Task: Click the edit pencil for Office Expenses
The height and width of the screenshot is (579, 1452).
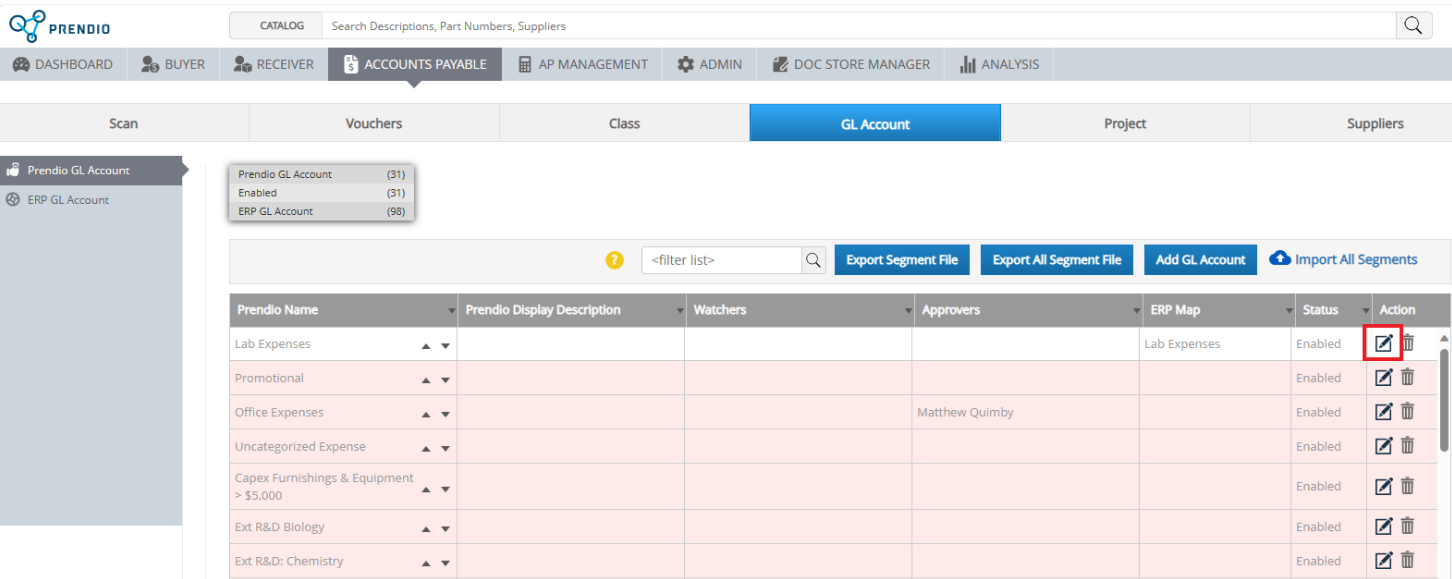Action: 1383,411
